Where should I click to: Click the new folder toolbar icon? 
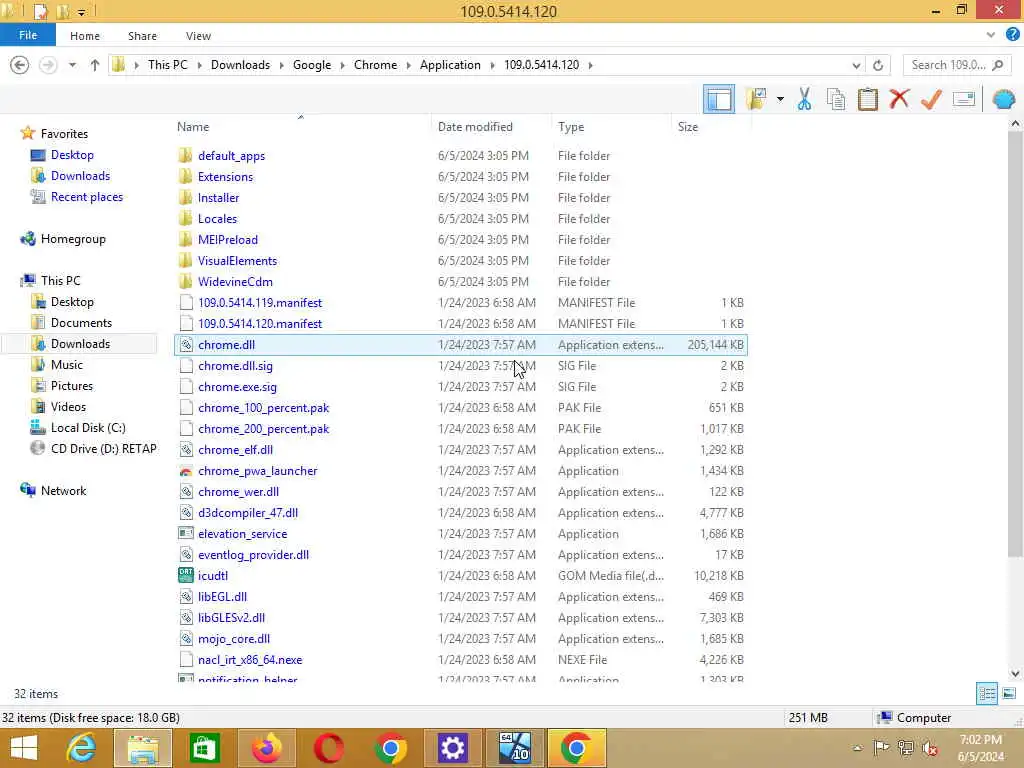pos(756,99)
